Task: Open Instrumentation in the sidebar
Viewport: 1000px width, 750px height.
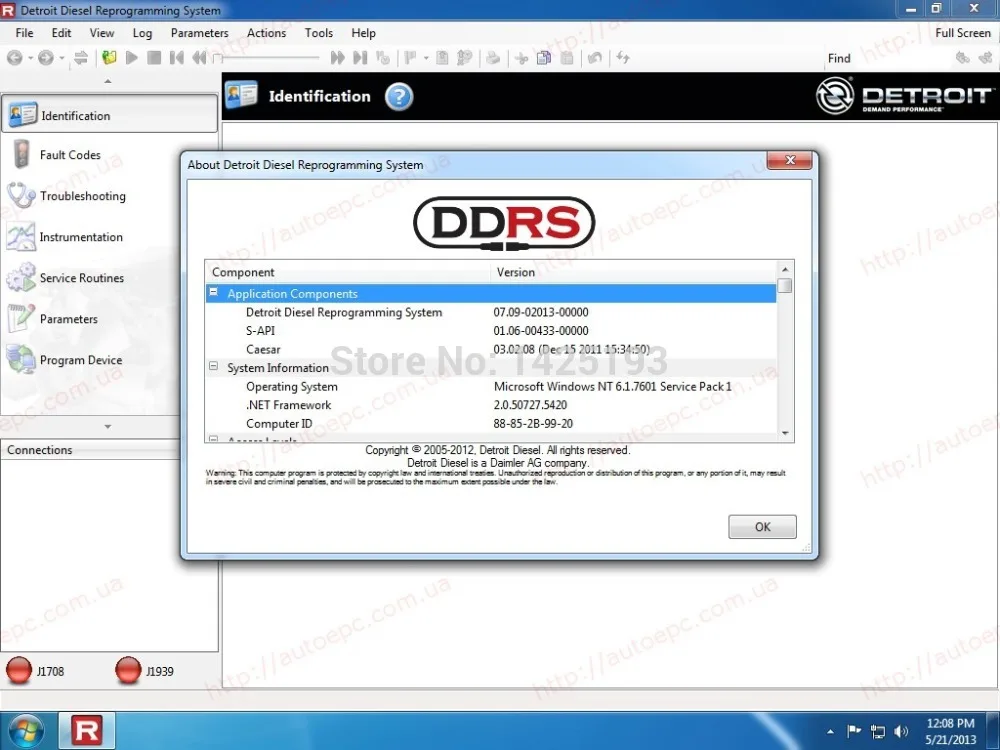Action: [81, 237]
